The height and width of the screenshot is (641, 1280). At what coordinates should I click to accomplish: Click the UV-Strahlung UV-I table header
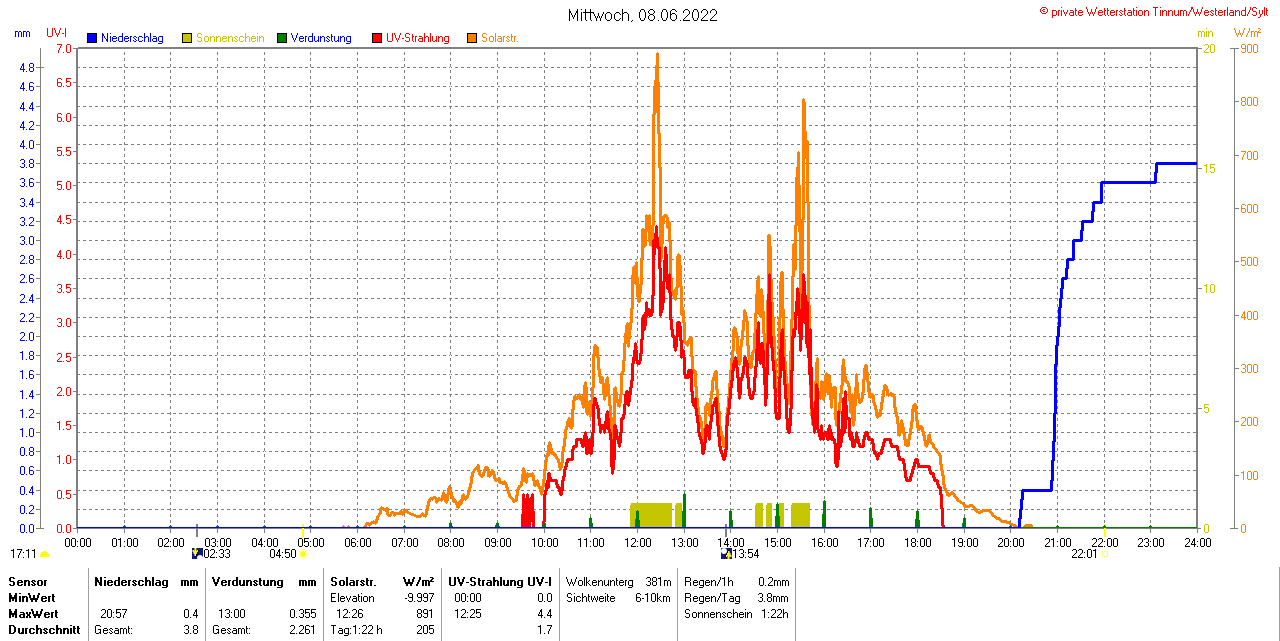click(500, 581)
